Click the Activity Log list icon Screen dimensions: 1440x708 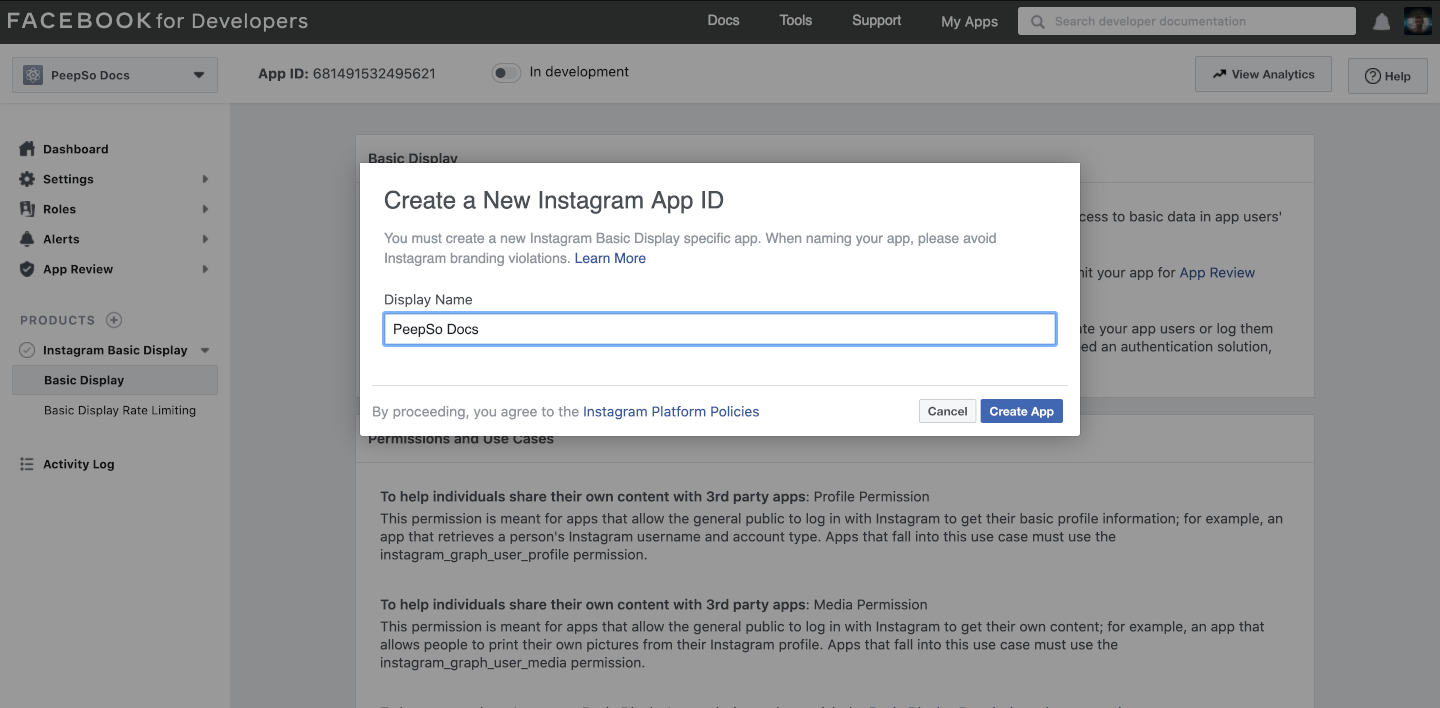(27, 464)
